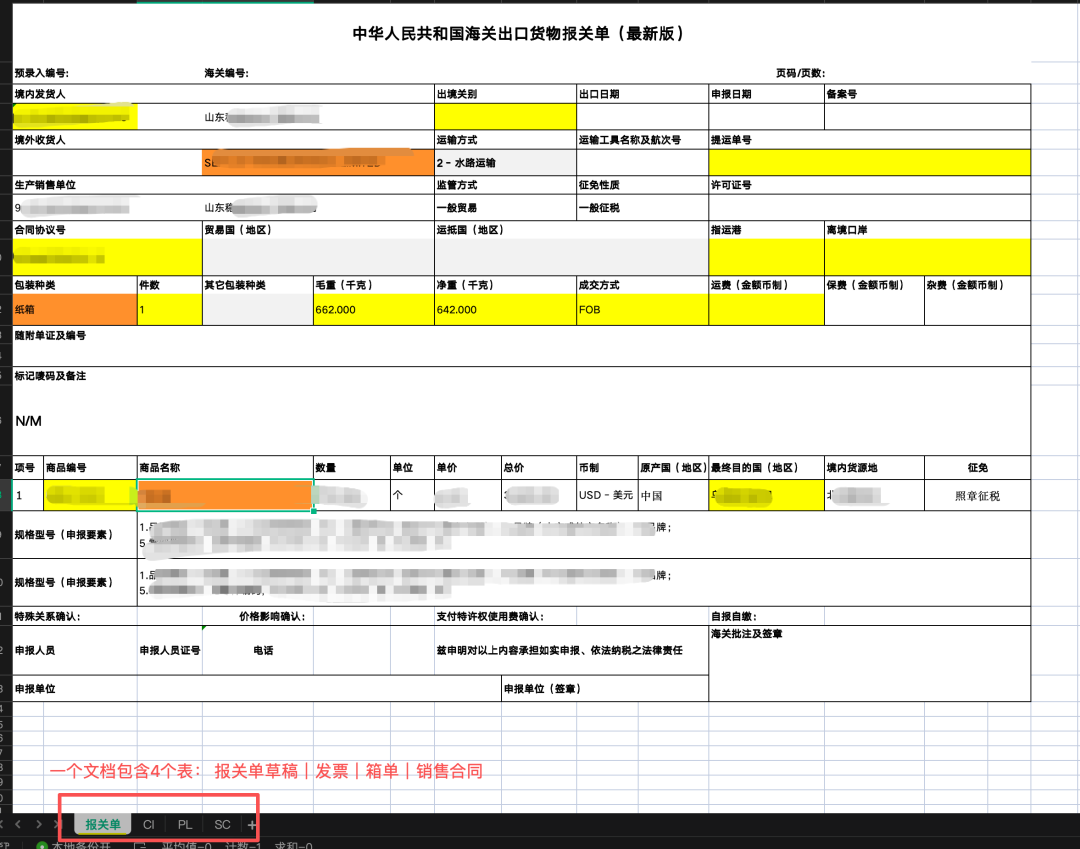
Task: Click the previous-sheet arrow in the tab bar
Action: pyautogui.click(x=18, y=824)
